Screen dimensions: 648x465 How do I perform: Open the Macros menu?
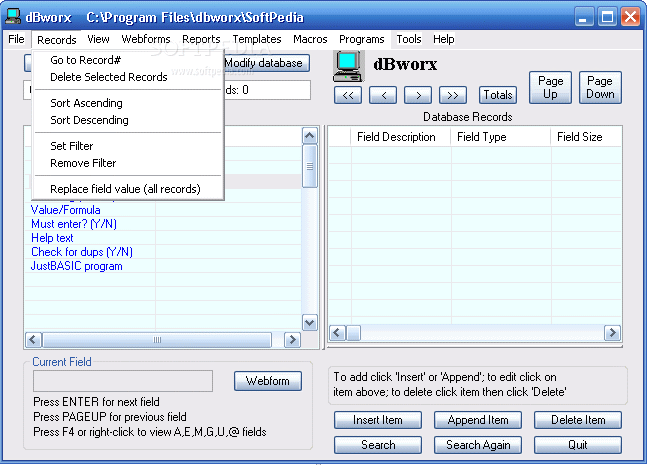pos(310,39)
